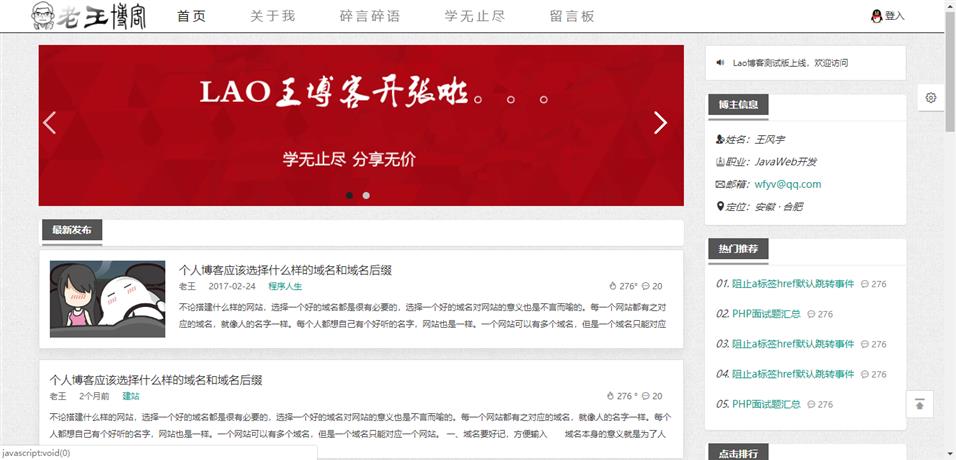Viewport: 956px width, 460px height.
Task: Open the 学无止尽 navigation item
Action: [475, 16]
